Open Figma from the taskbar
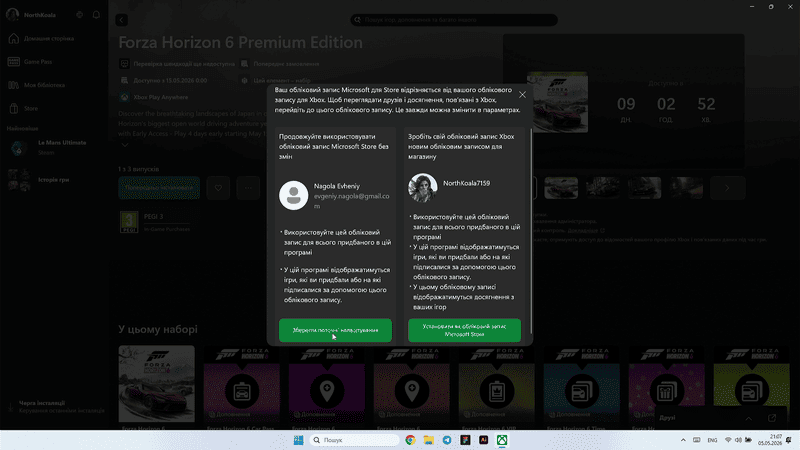Image resolution: width=800 pixels, height=450 pixels. 465,440
